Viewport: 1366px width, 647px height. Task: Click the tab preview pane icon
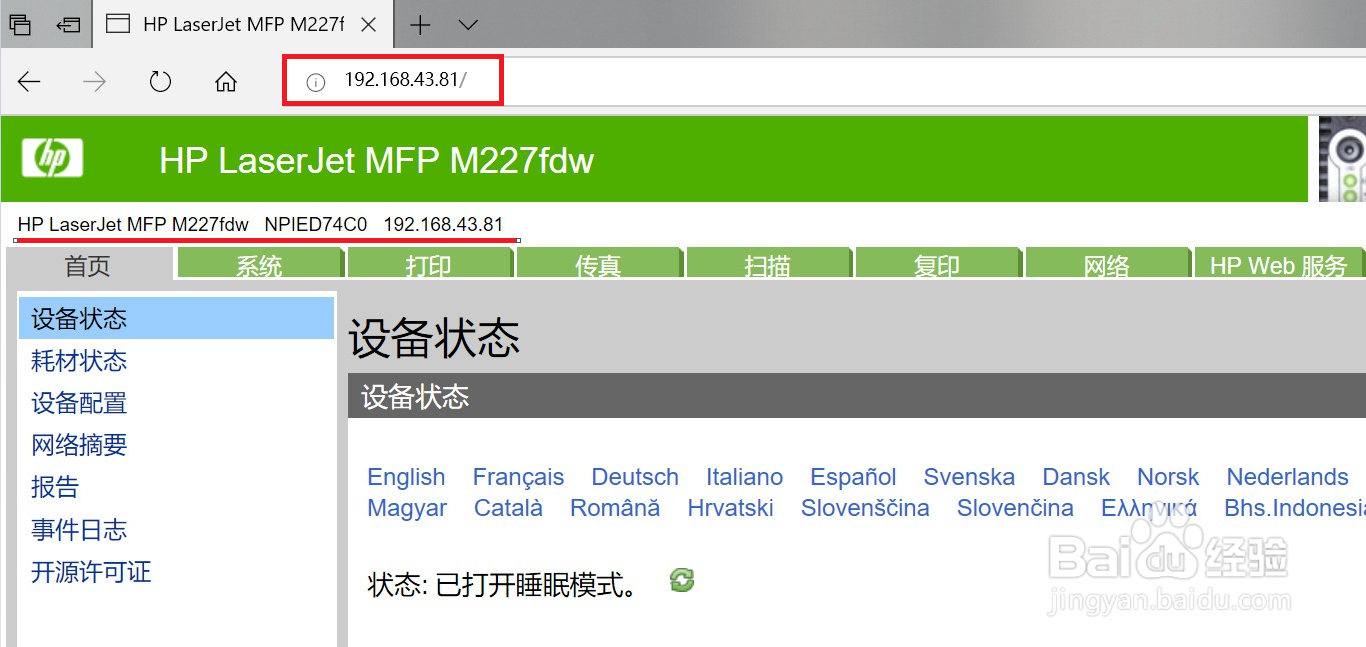click(x=20, y=24)
